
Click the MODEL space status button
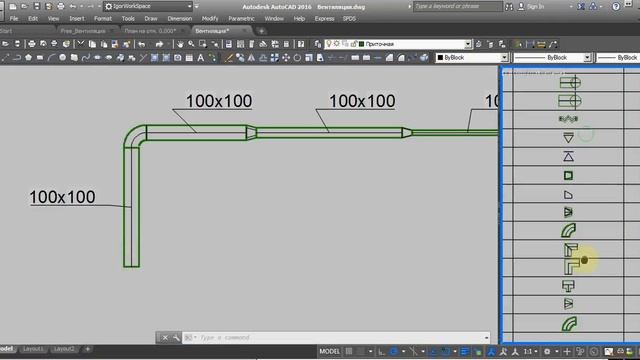click(329, 351)
